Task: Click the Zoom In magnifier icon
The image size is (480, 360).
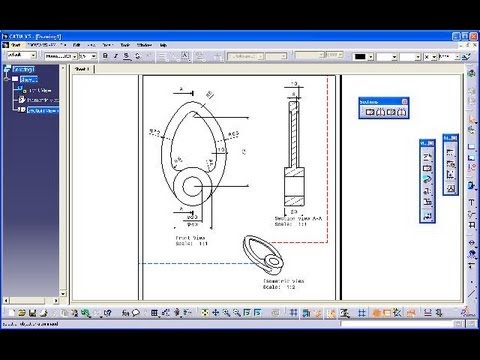Action: coord(226,313)
